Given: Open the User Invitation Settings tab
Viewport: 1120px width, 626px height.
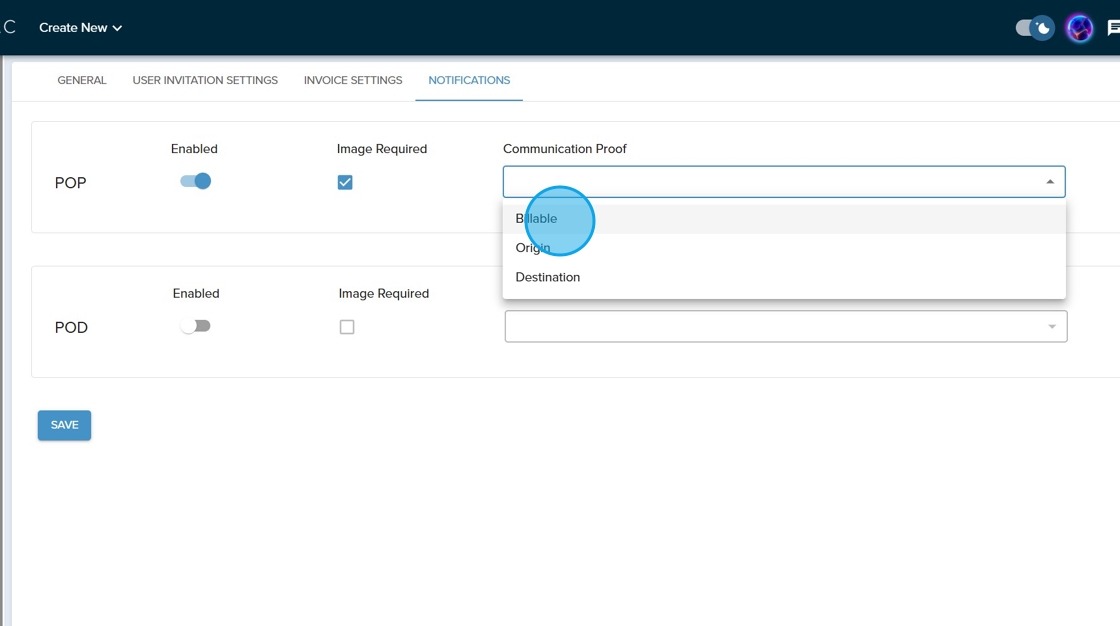Looking at the screenshot, I should tap(205, 80).
